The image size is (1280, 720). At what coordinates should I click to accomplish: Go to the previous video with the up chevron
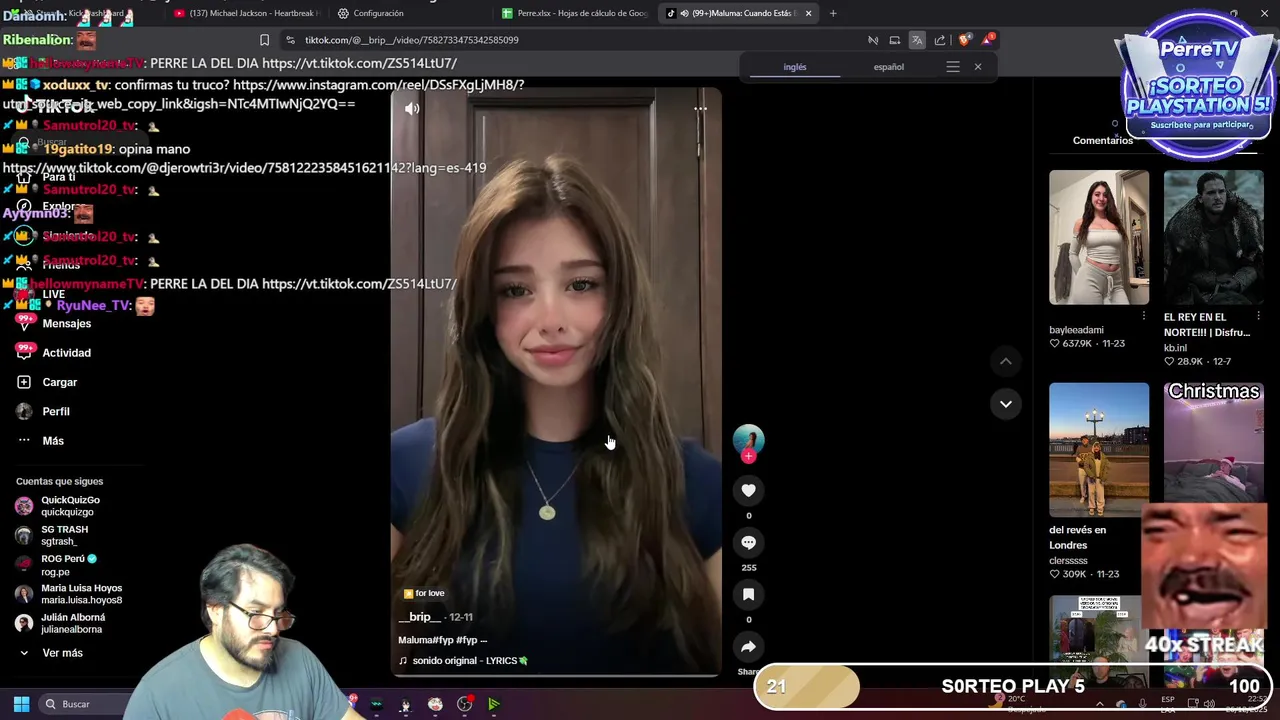pyautogui.click(x=1006, y=361)
